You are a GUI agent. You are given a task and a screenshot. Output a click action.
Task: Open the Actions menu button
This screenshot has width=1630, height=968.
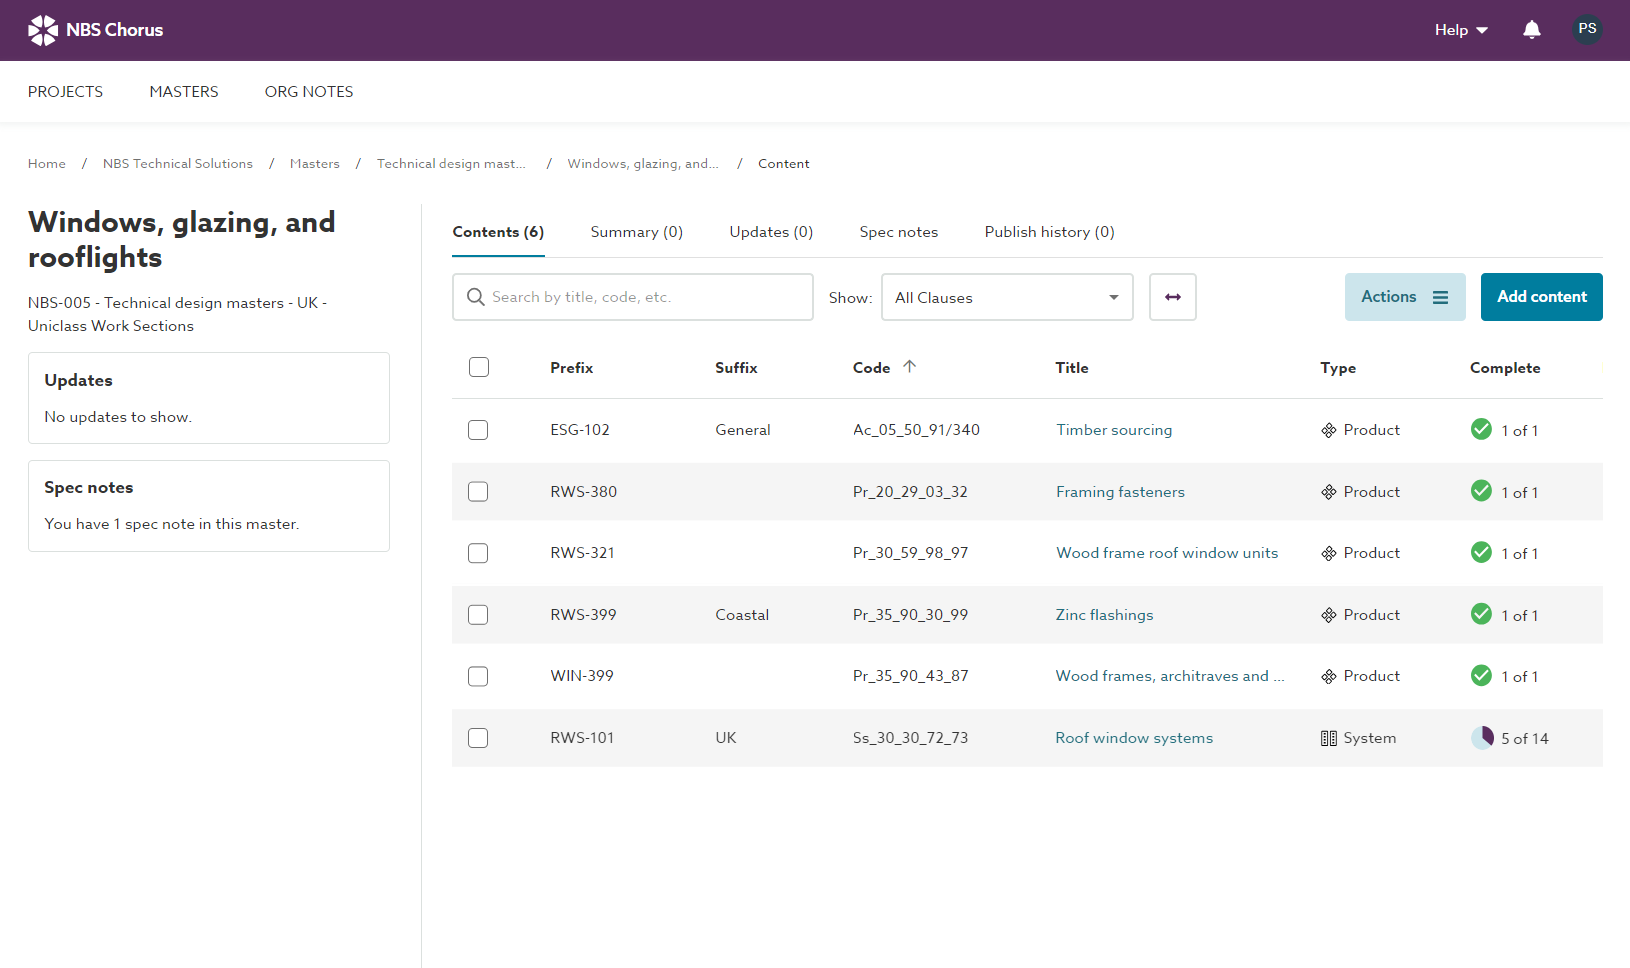(x=1405, y=297)
